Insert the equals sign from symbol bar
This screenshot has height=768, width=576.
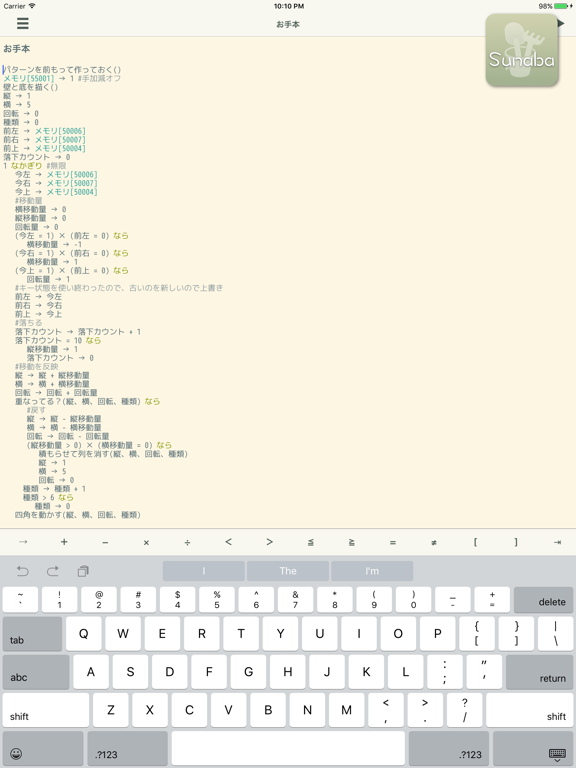(393, 542)
